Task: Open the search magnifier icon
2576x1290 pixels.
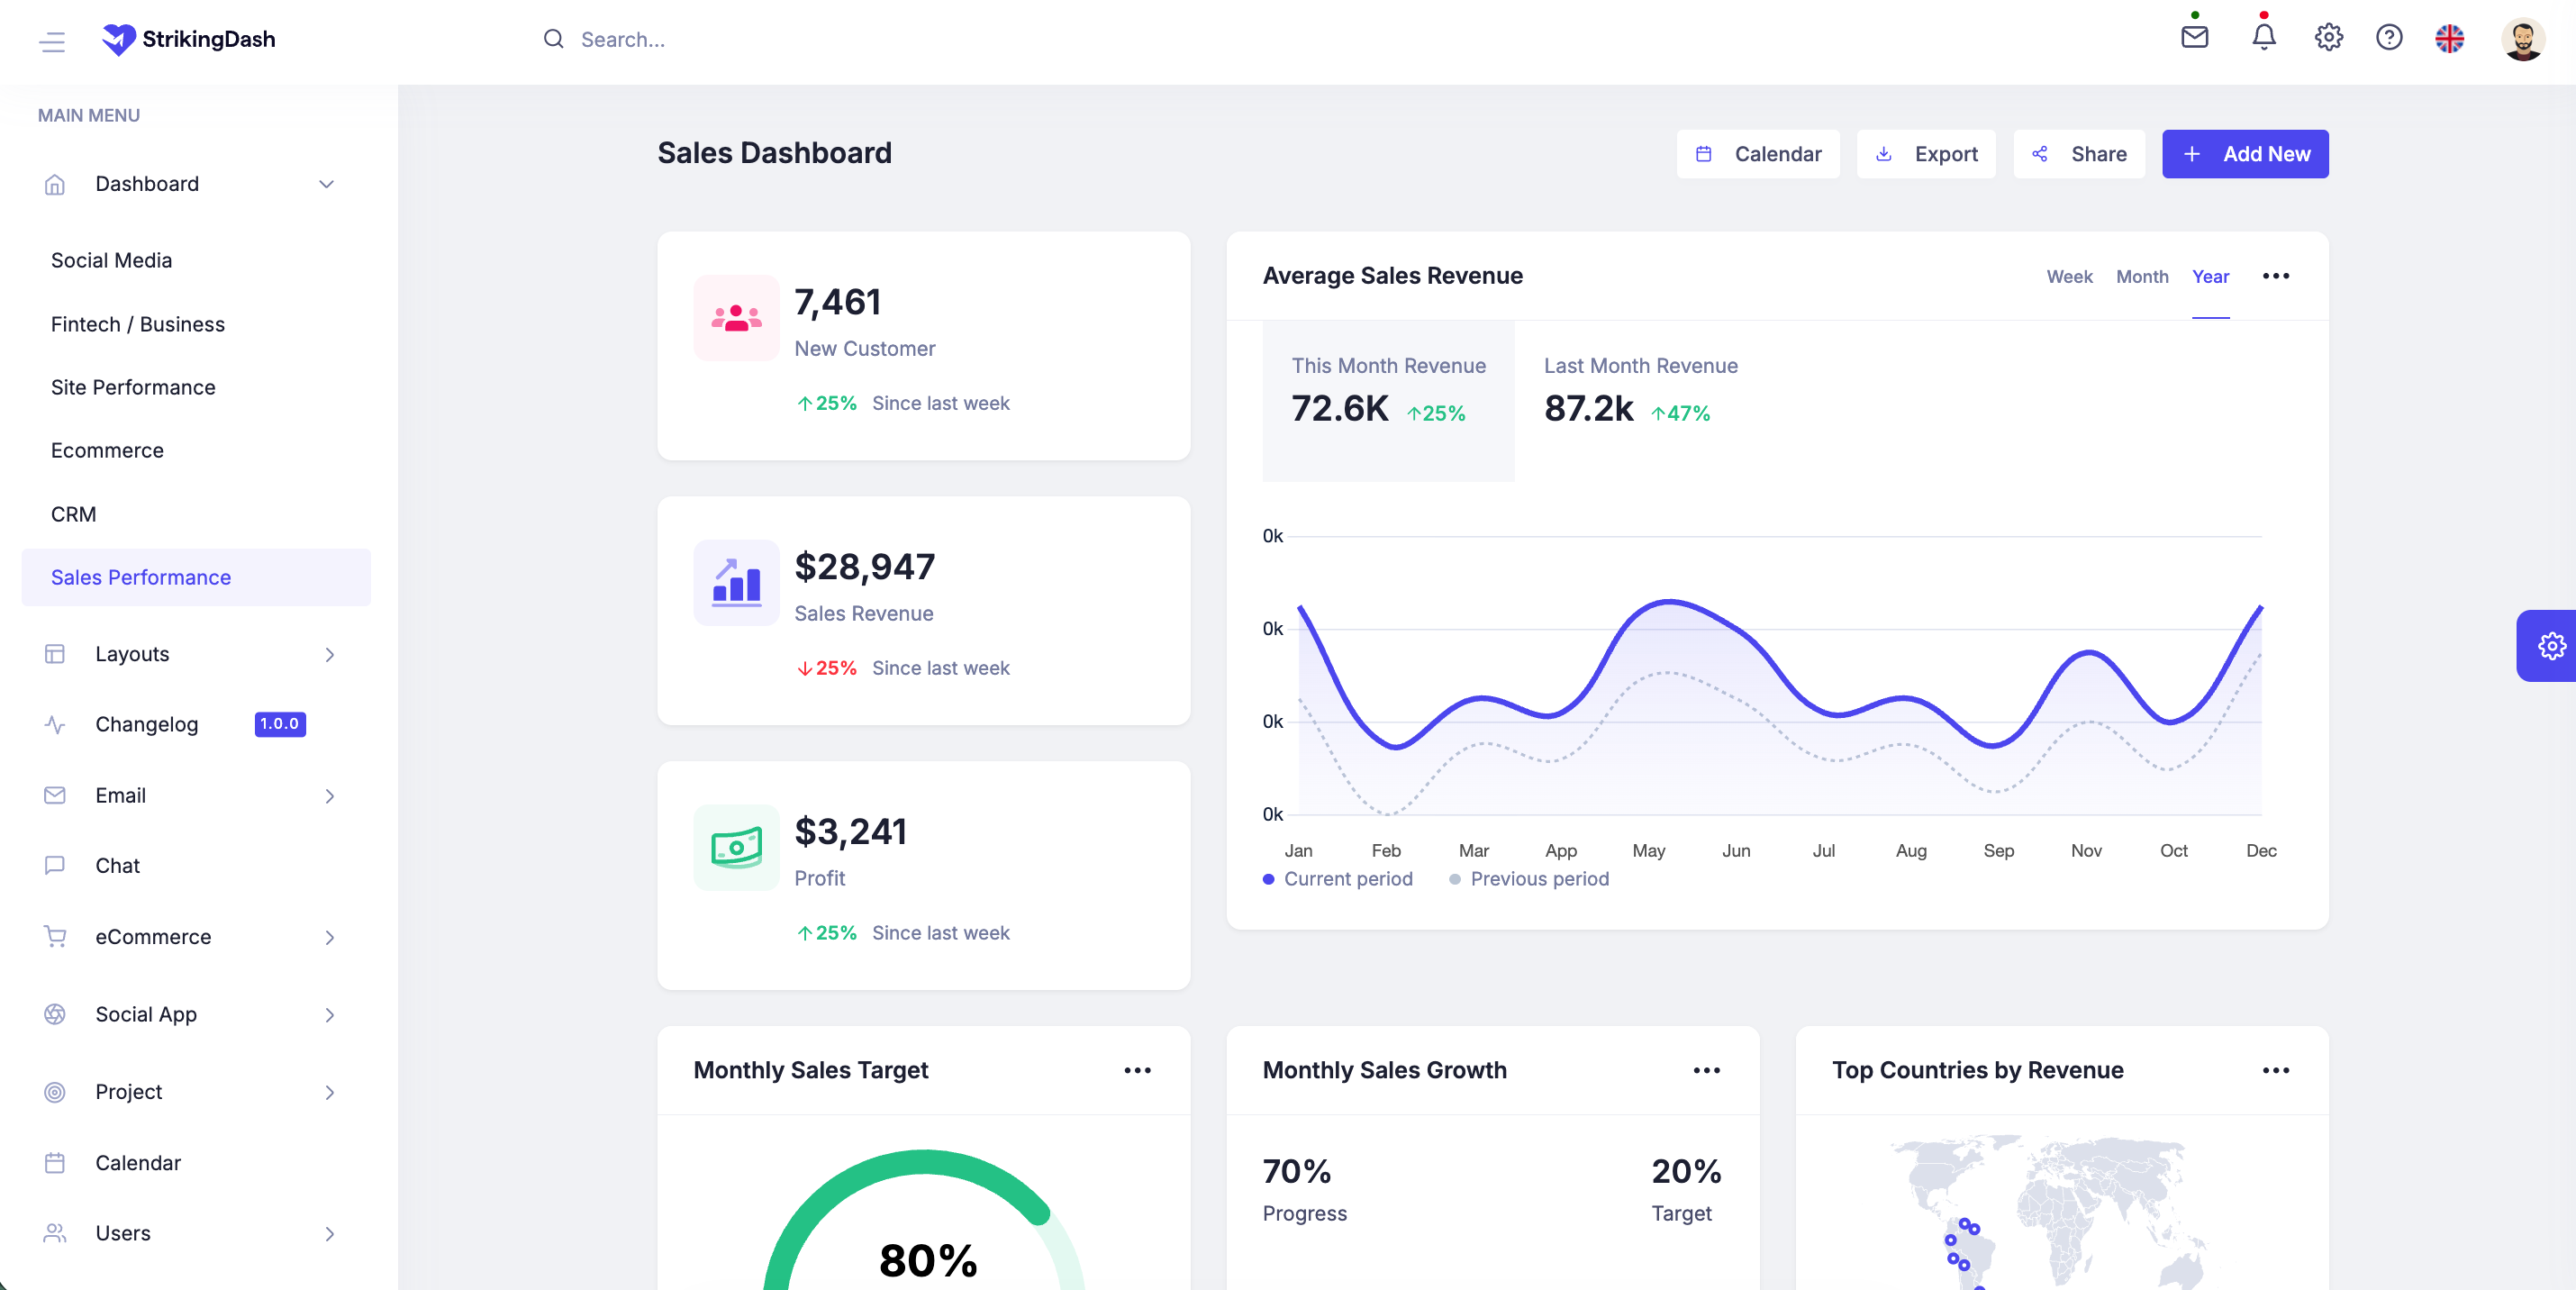Action: pyautogui.click(x=553, y=39)
